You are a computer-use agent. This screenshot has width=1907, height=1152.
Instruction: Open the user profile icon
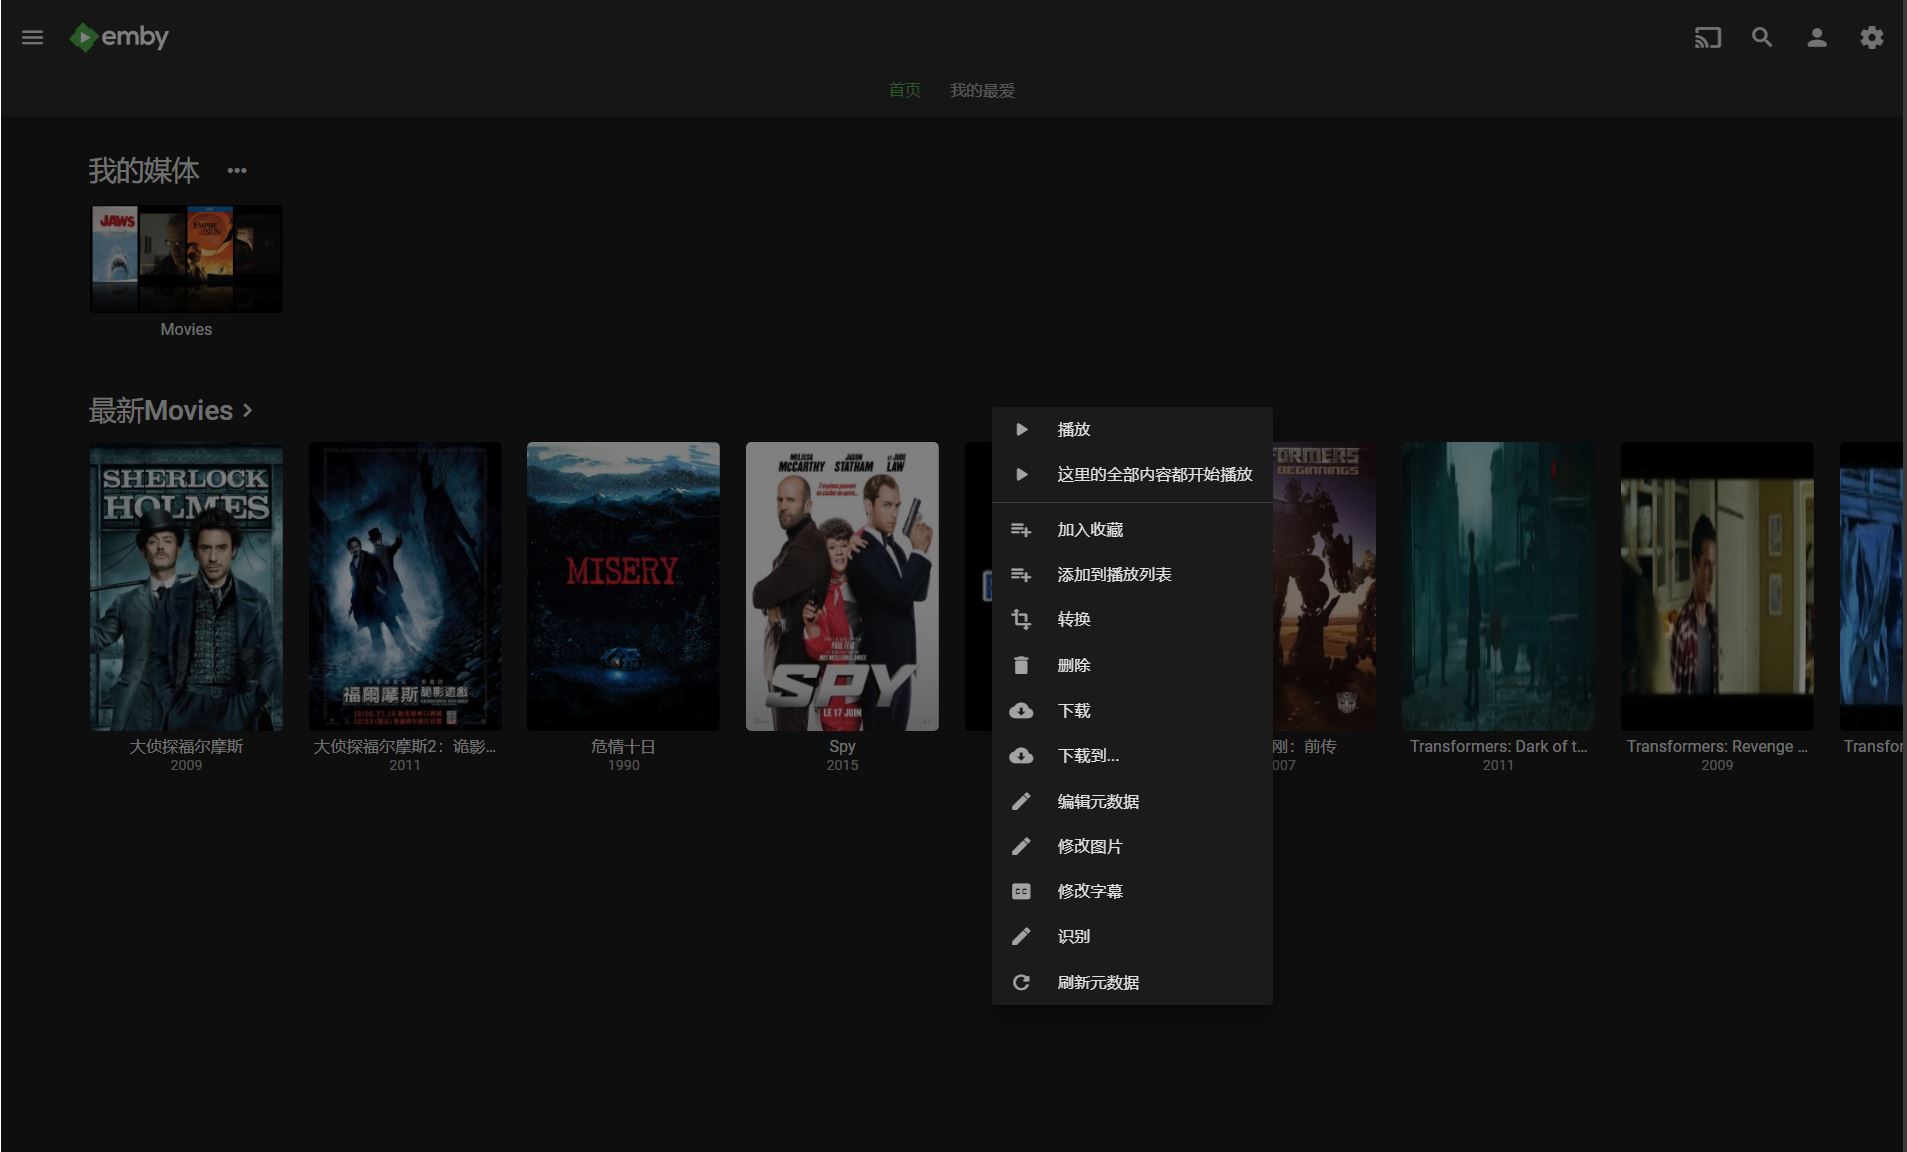(1816, 38)
